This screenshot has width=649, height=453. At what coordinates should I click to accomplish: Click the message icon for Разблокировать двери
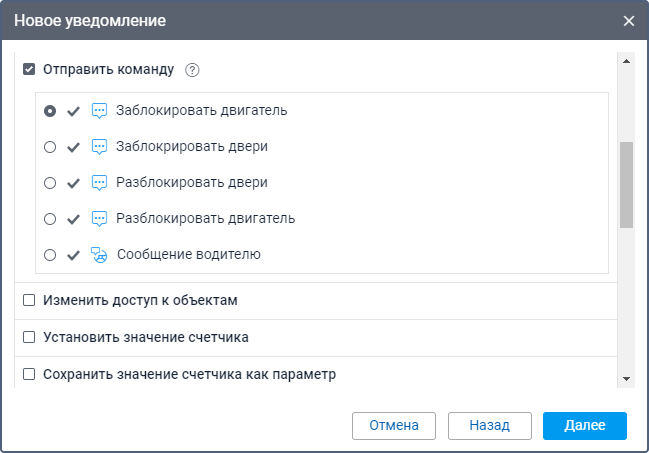click(99, 183)
